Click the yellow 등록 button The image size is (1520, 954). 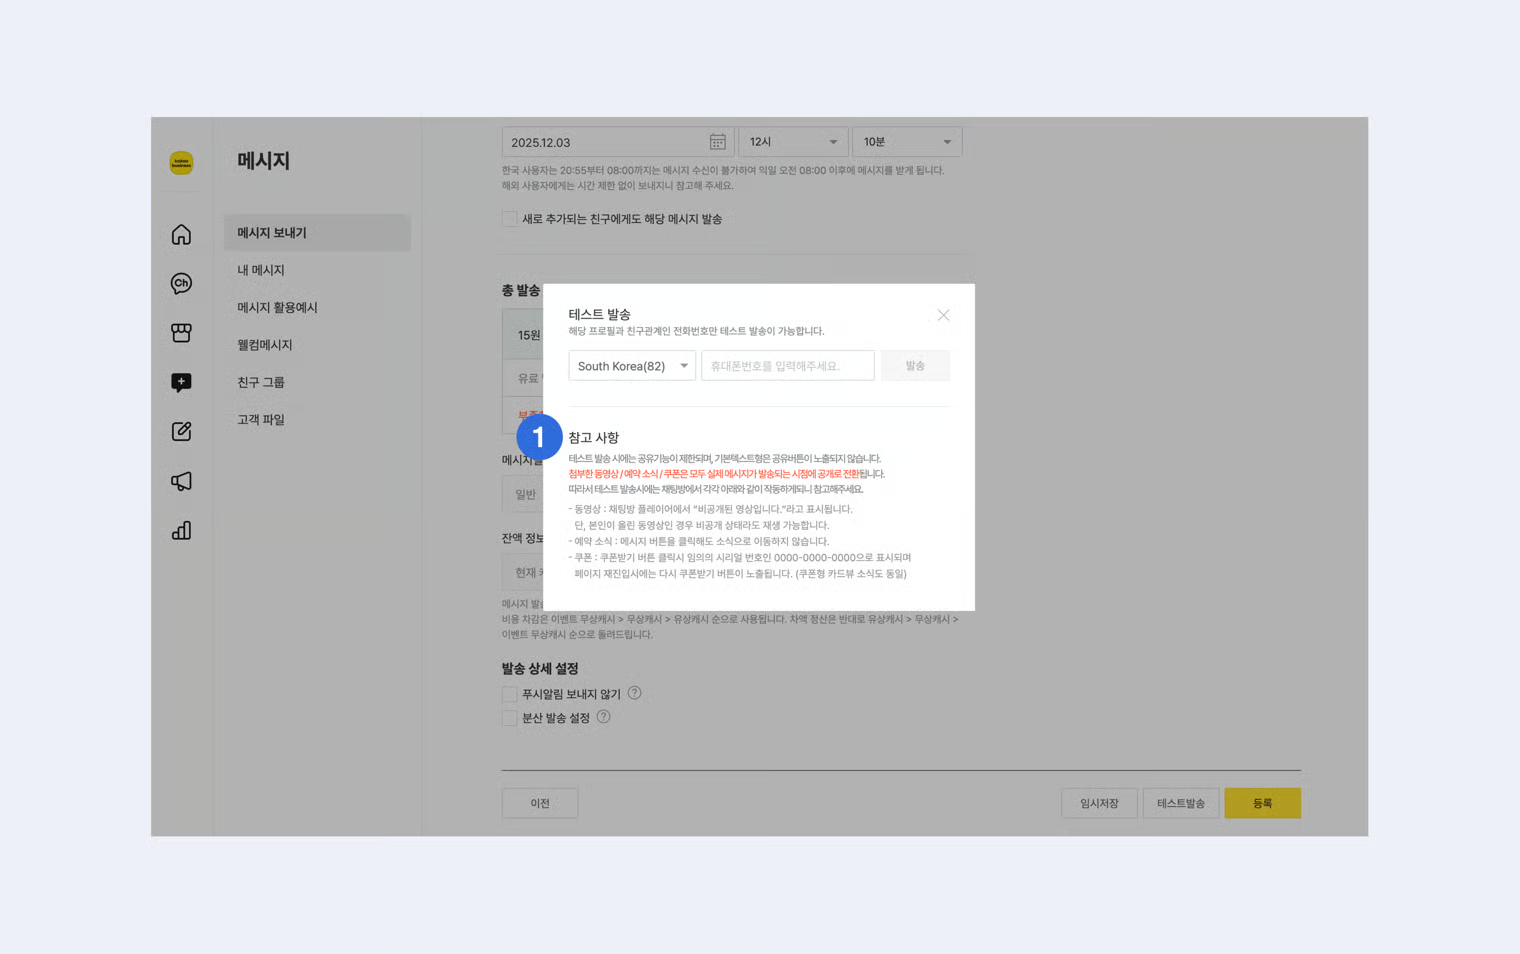coord(1262,803)
